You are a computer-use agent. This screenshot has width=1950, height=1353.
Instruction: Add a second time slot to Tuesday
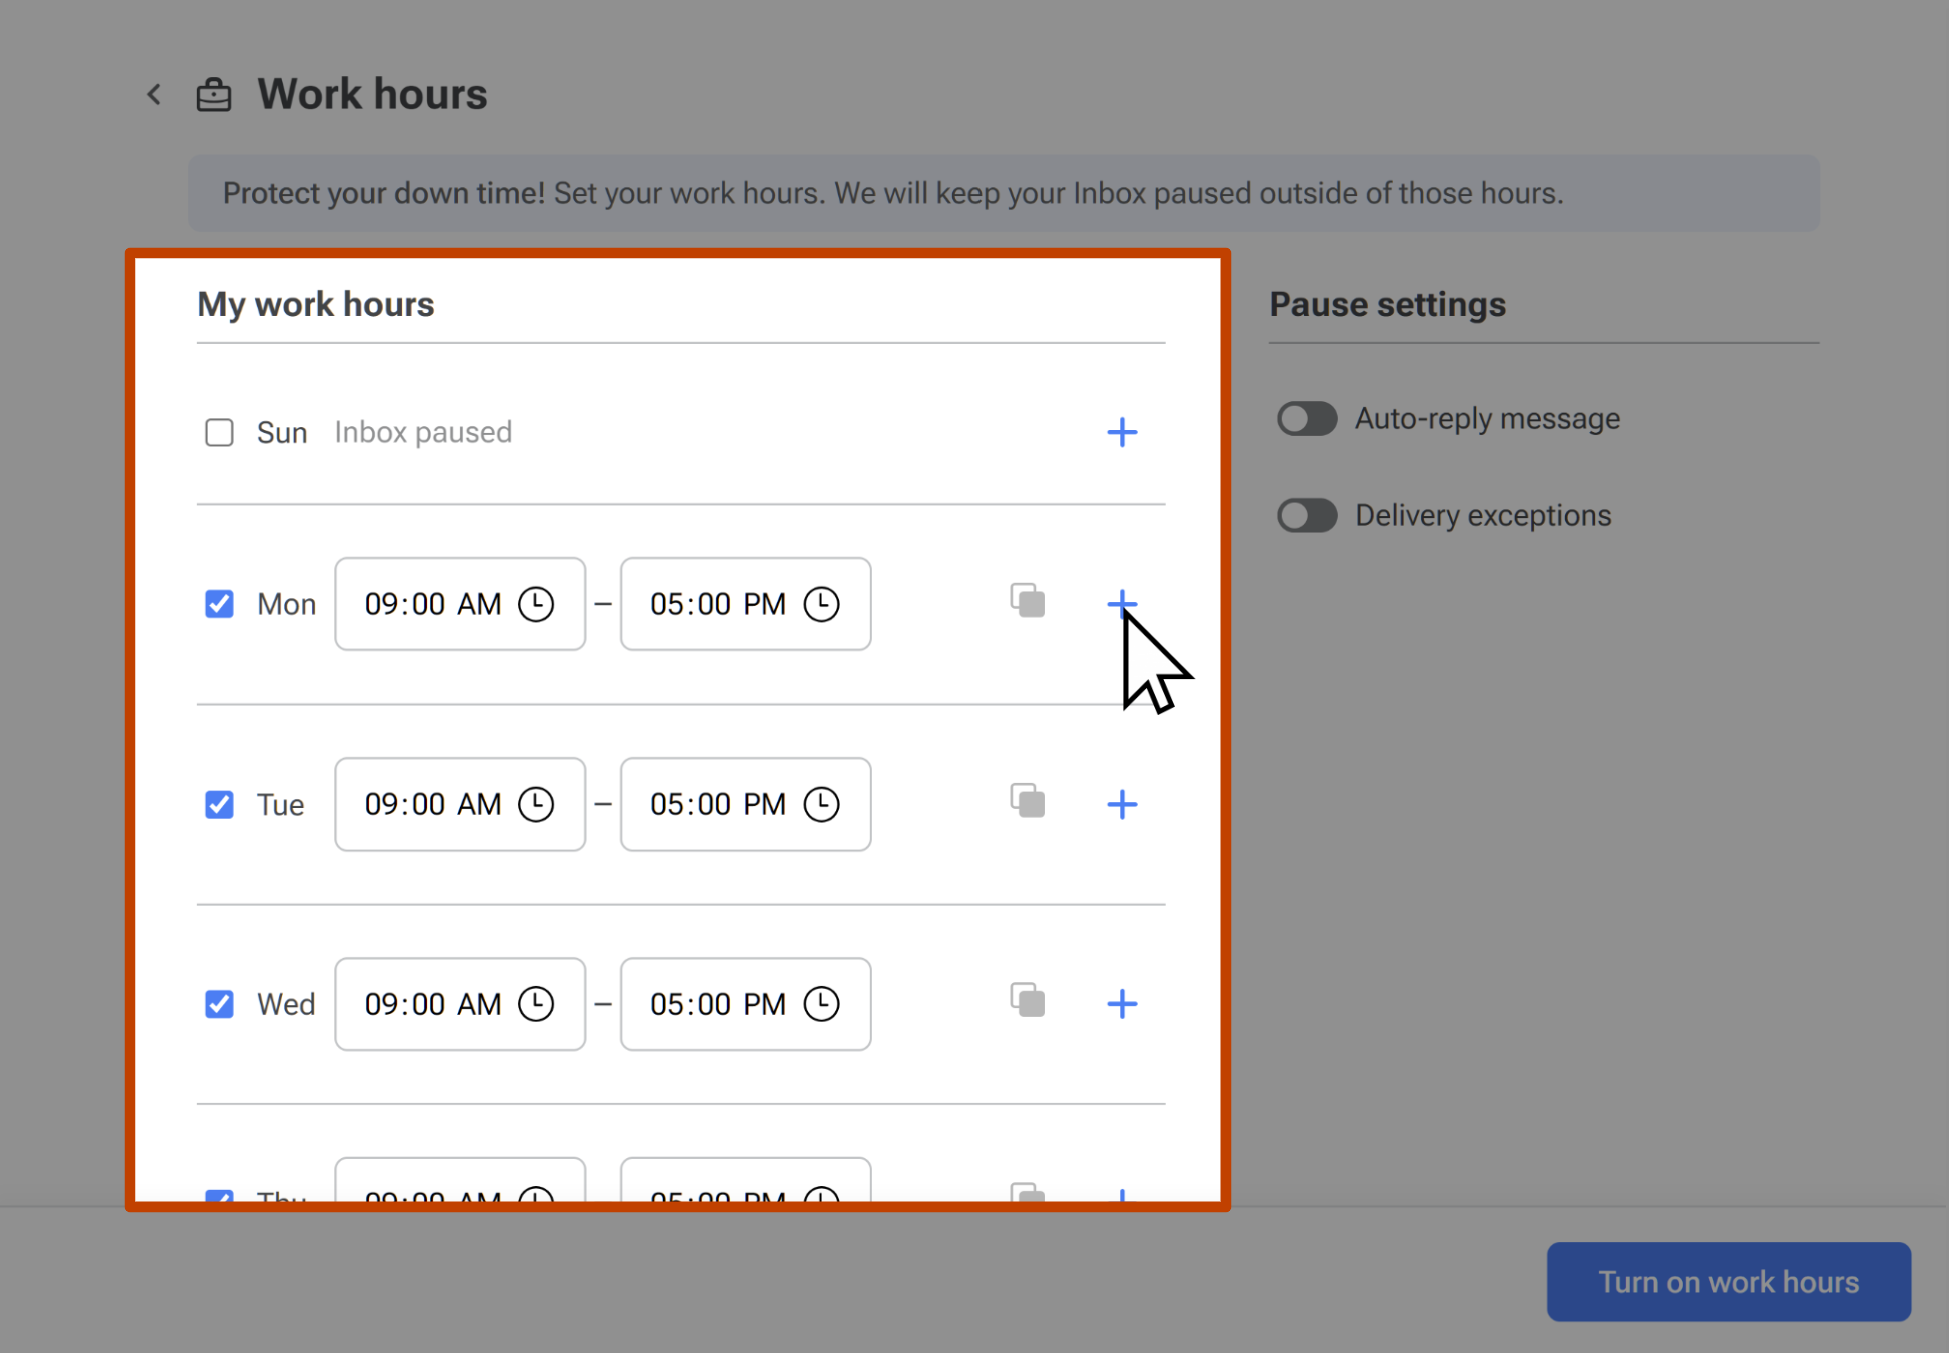click(x=1122, y=803)
